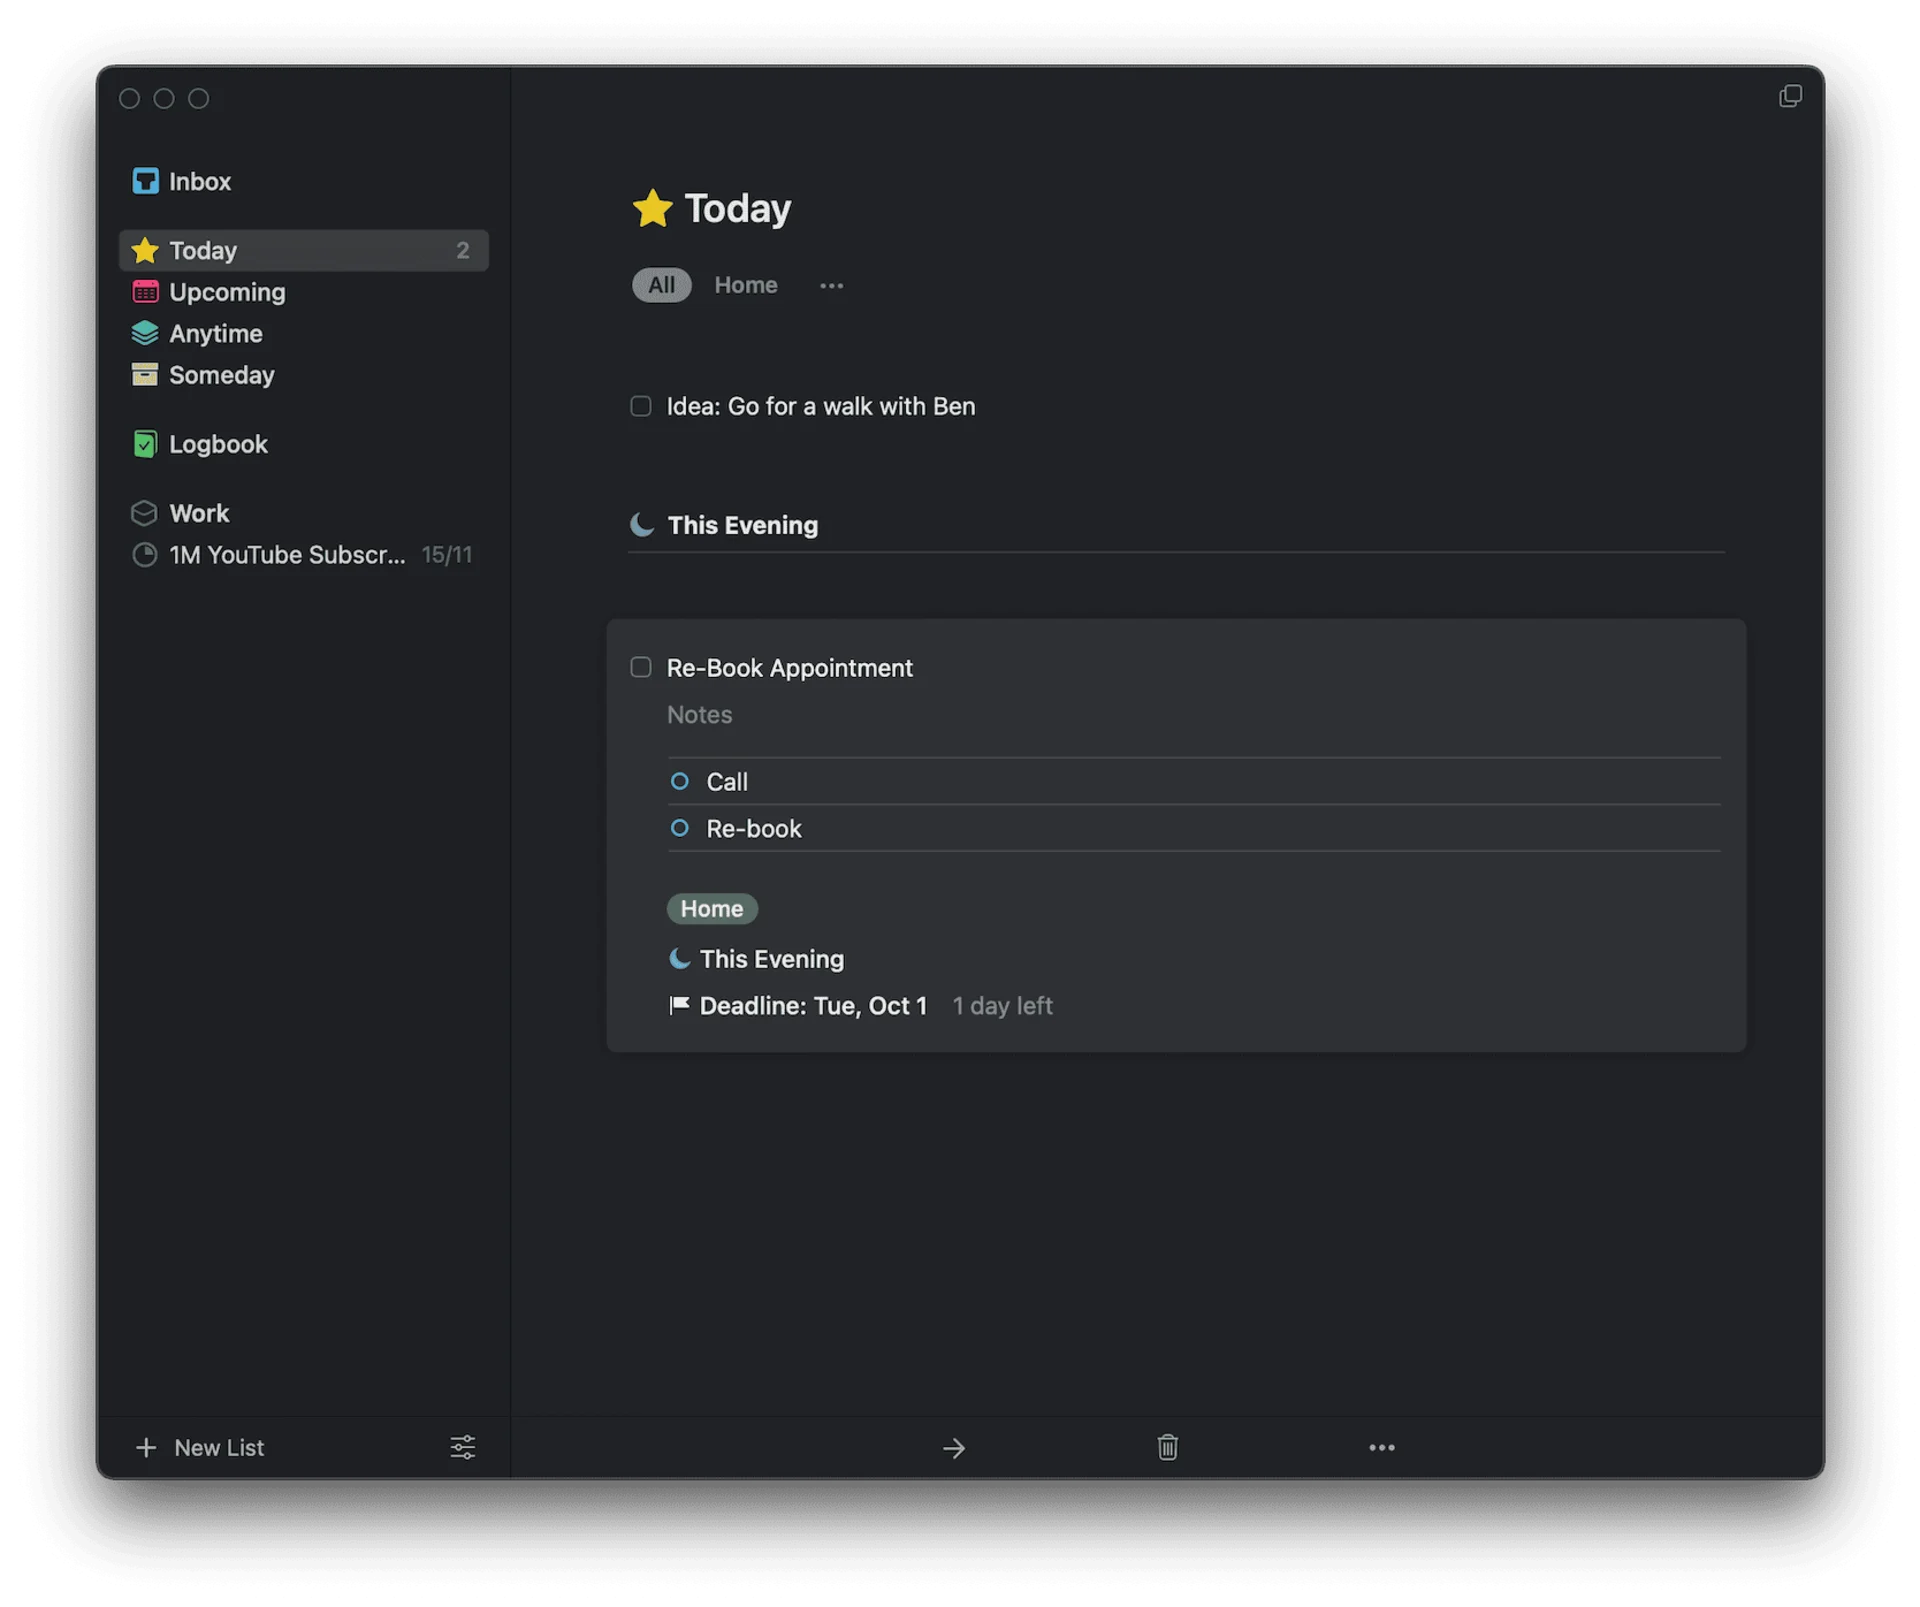
Task: Open the Inbox list
Action: click(x=199, y=181)
